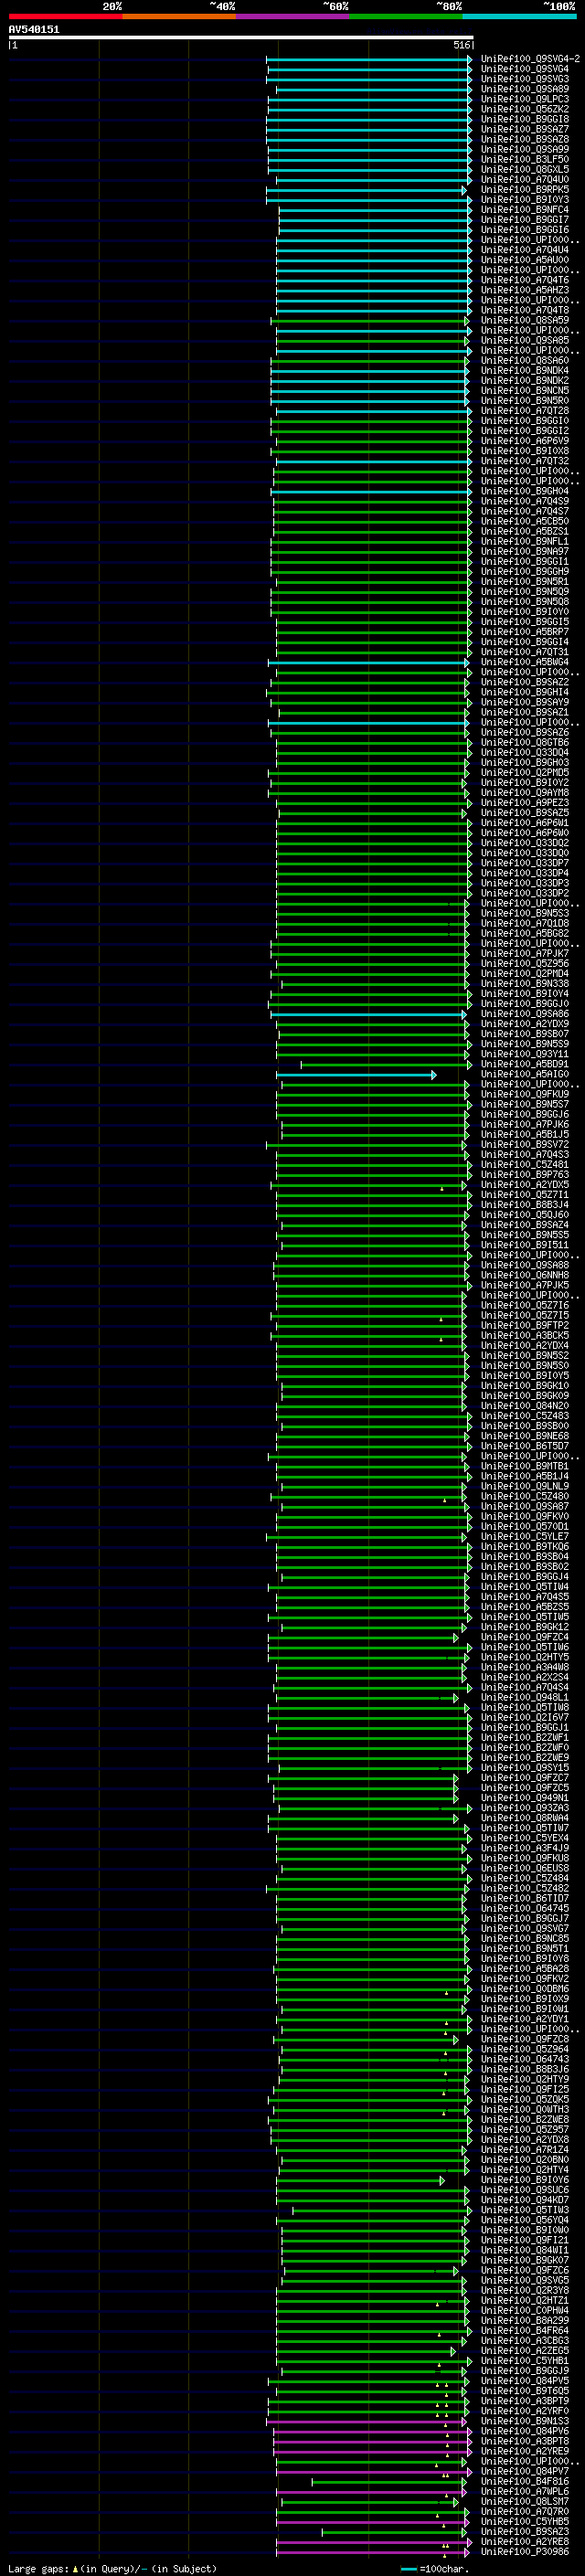
Task: Open hit UniRef100_Q9LPC3
Action: click(525, 99)
